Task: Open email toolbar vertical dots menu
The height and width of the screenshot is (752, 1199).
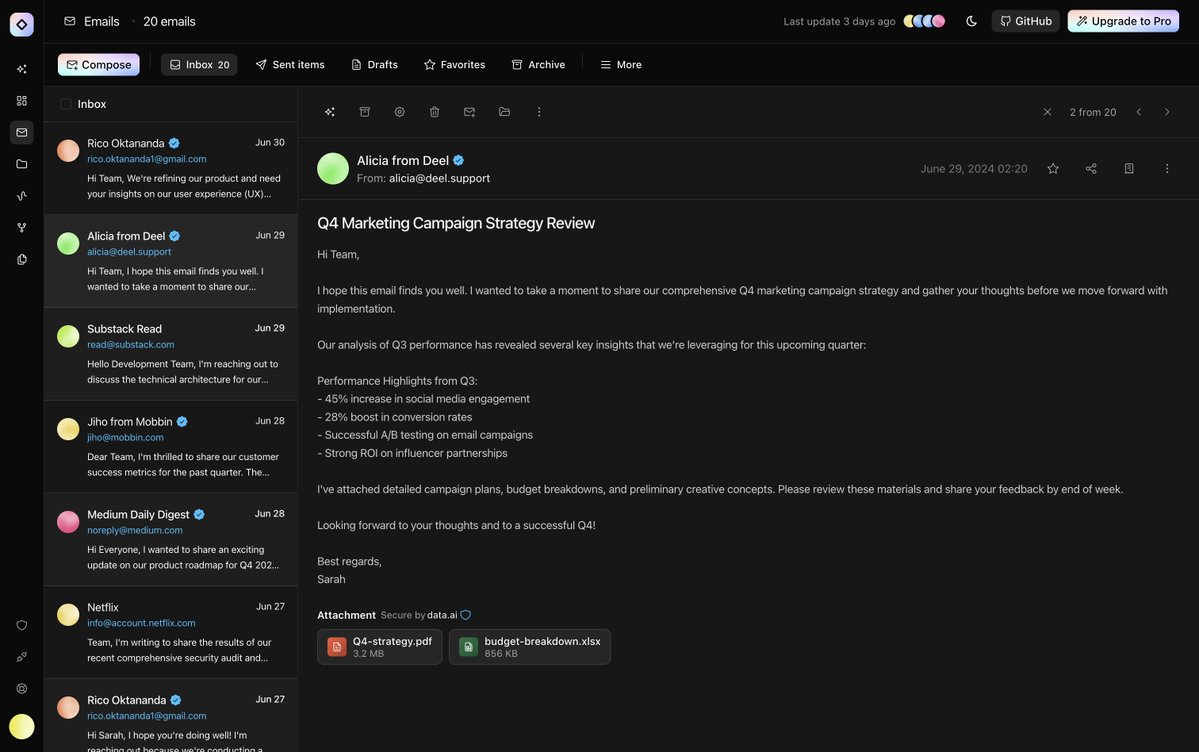Action: coord(539,112)
